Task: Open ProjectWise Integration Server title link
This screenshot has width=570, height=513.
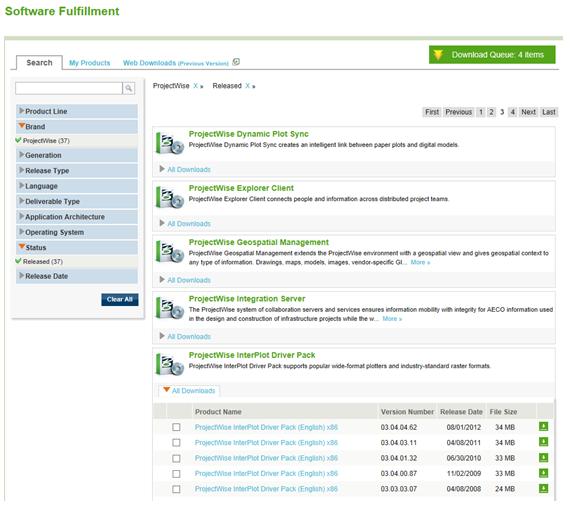Action: pos(247,298)
